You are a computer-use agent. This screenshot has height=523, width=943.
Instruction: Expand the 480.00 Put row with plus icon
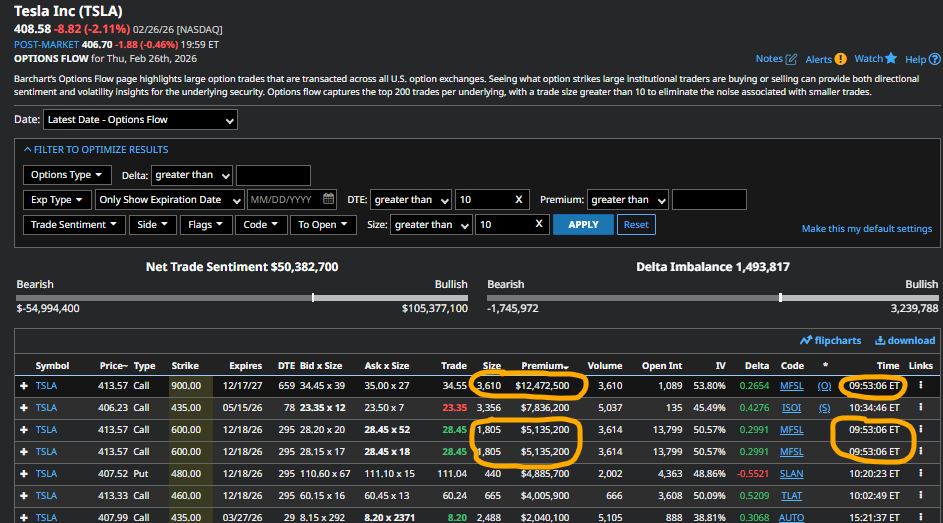pos(23,474)
